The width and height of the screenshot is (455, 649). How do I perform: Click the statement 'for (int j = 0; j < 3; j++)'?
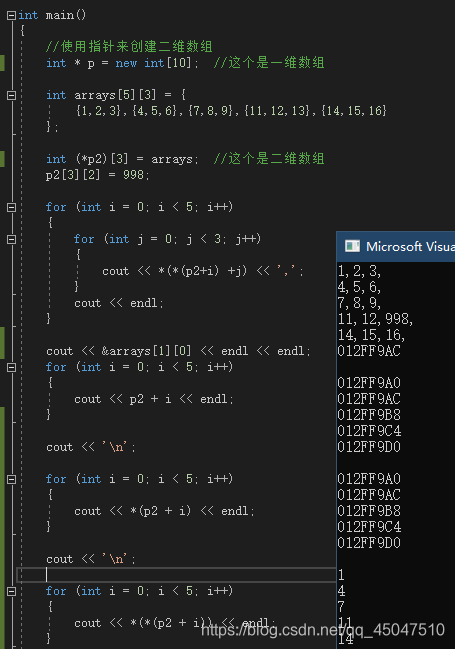click(x=167, y=239)
